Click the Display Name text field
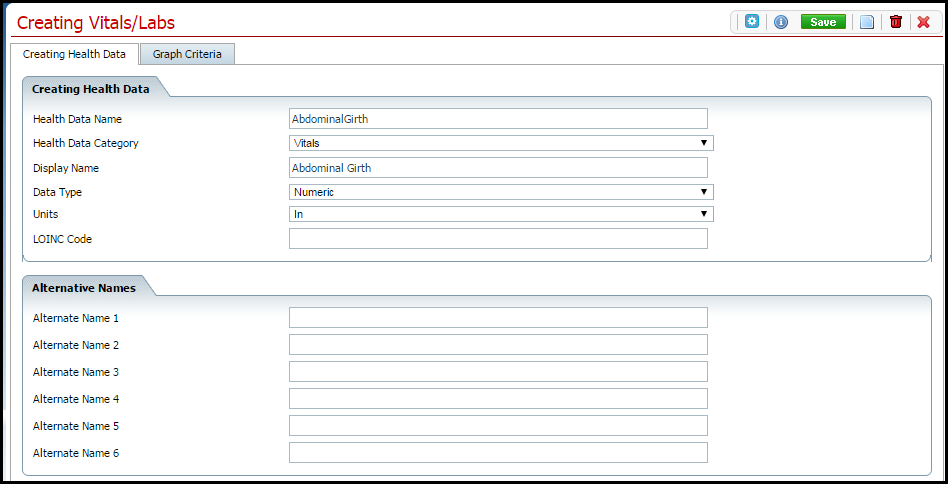The width and height of the screenshot is (948, 484). tap(497, 168)
